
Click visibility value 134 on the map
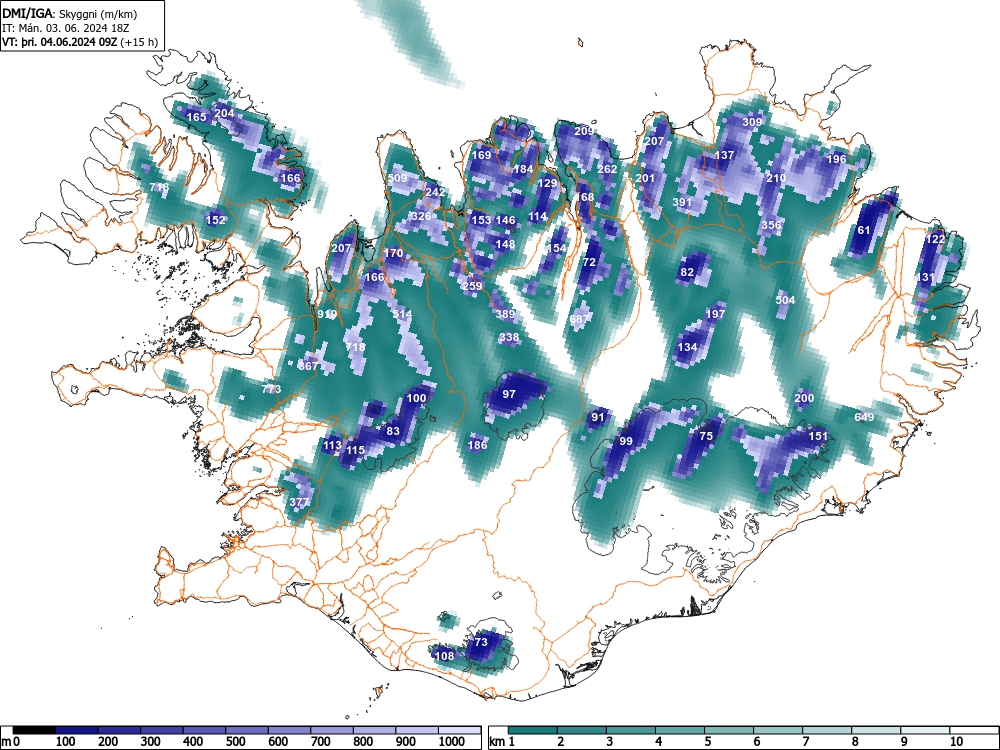(x=688, y=348)
